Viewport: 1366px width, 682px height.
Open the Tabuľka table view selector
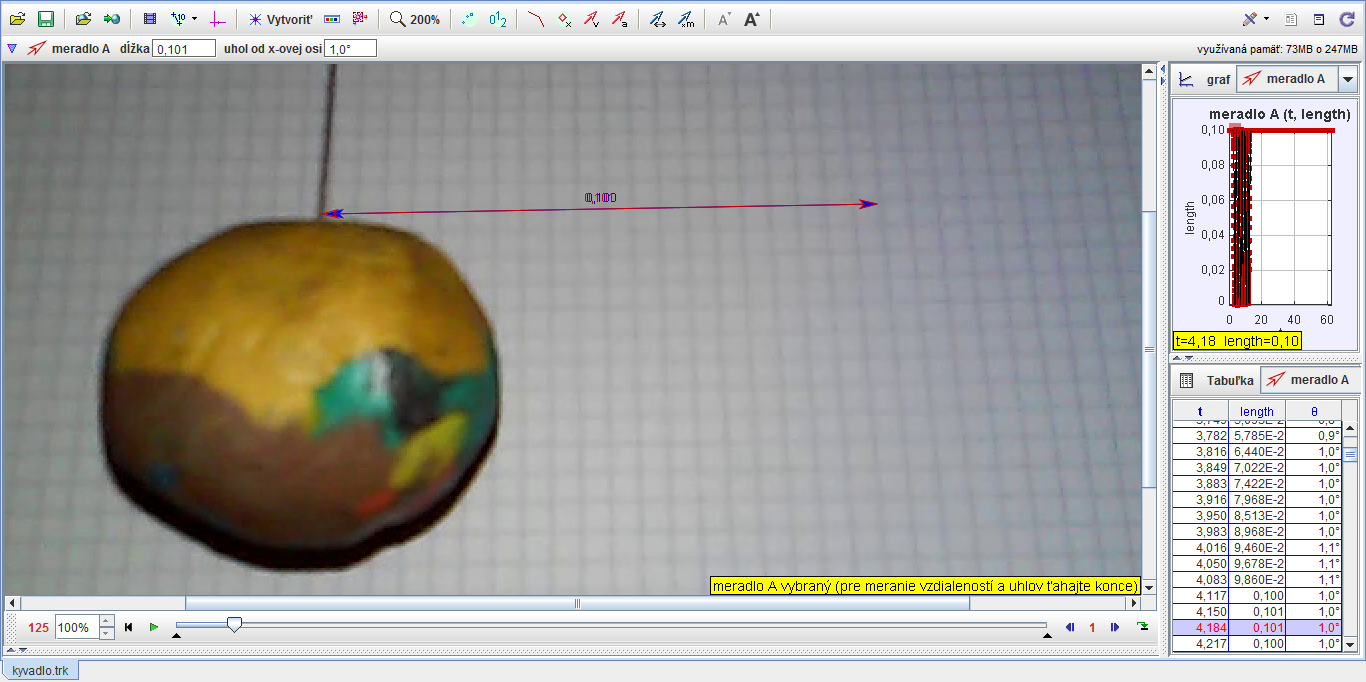point(1216,380)
